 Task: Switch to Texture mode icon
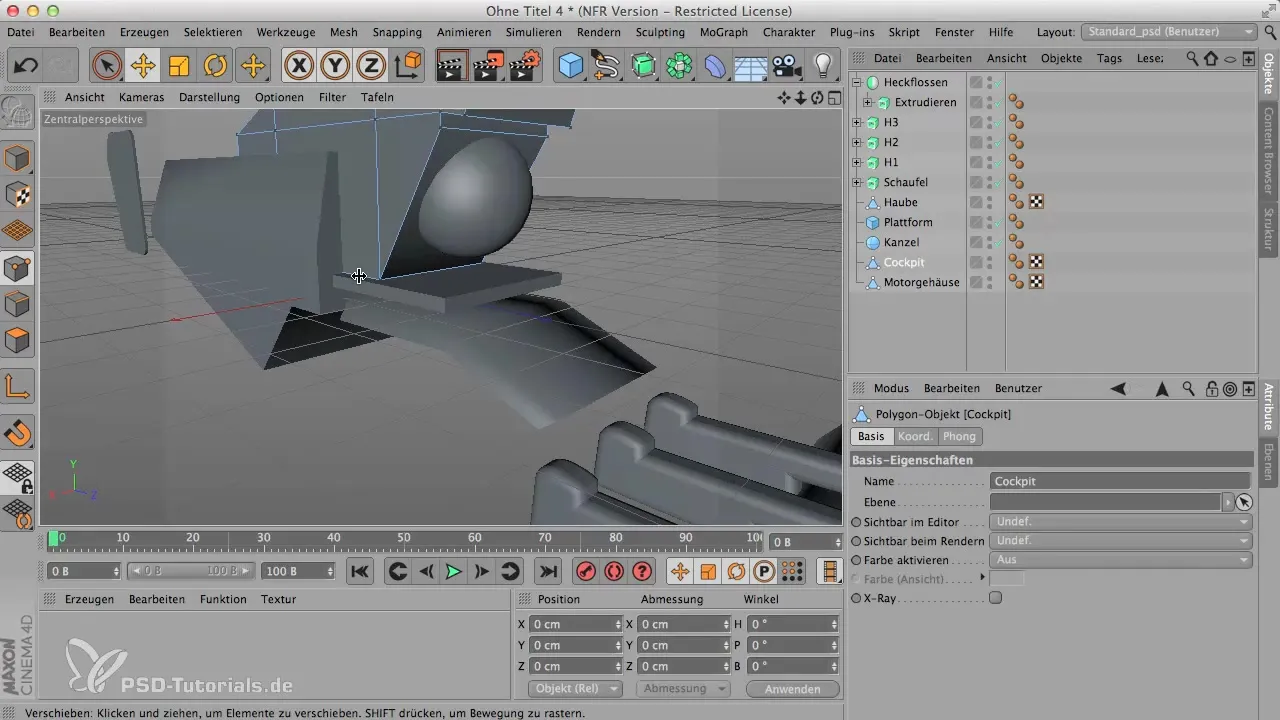(18, 195)
